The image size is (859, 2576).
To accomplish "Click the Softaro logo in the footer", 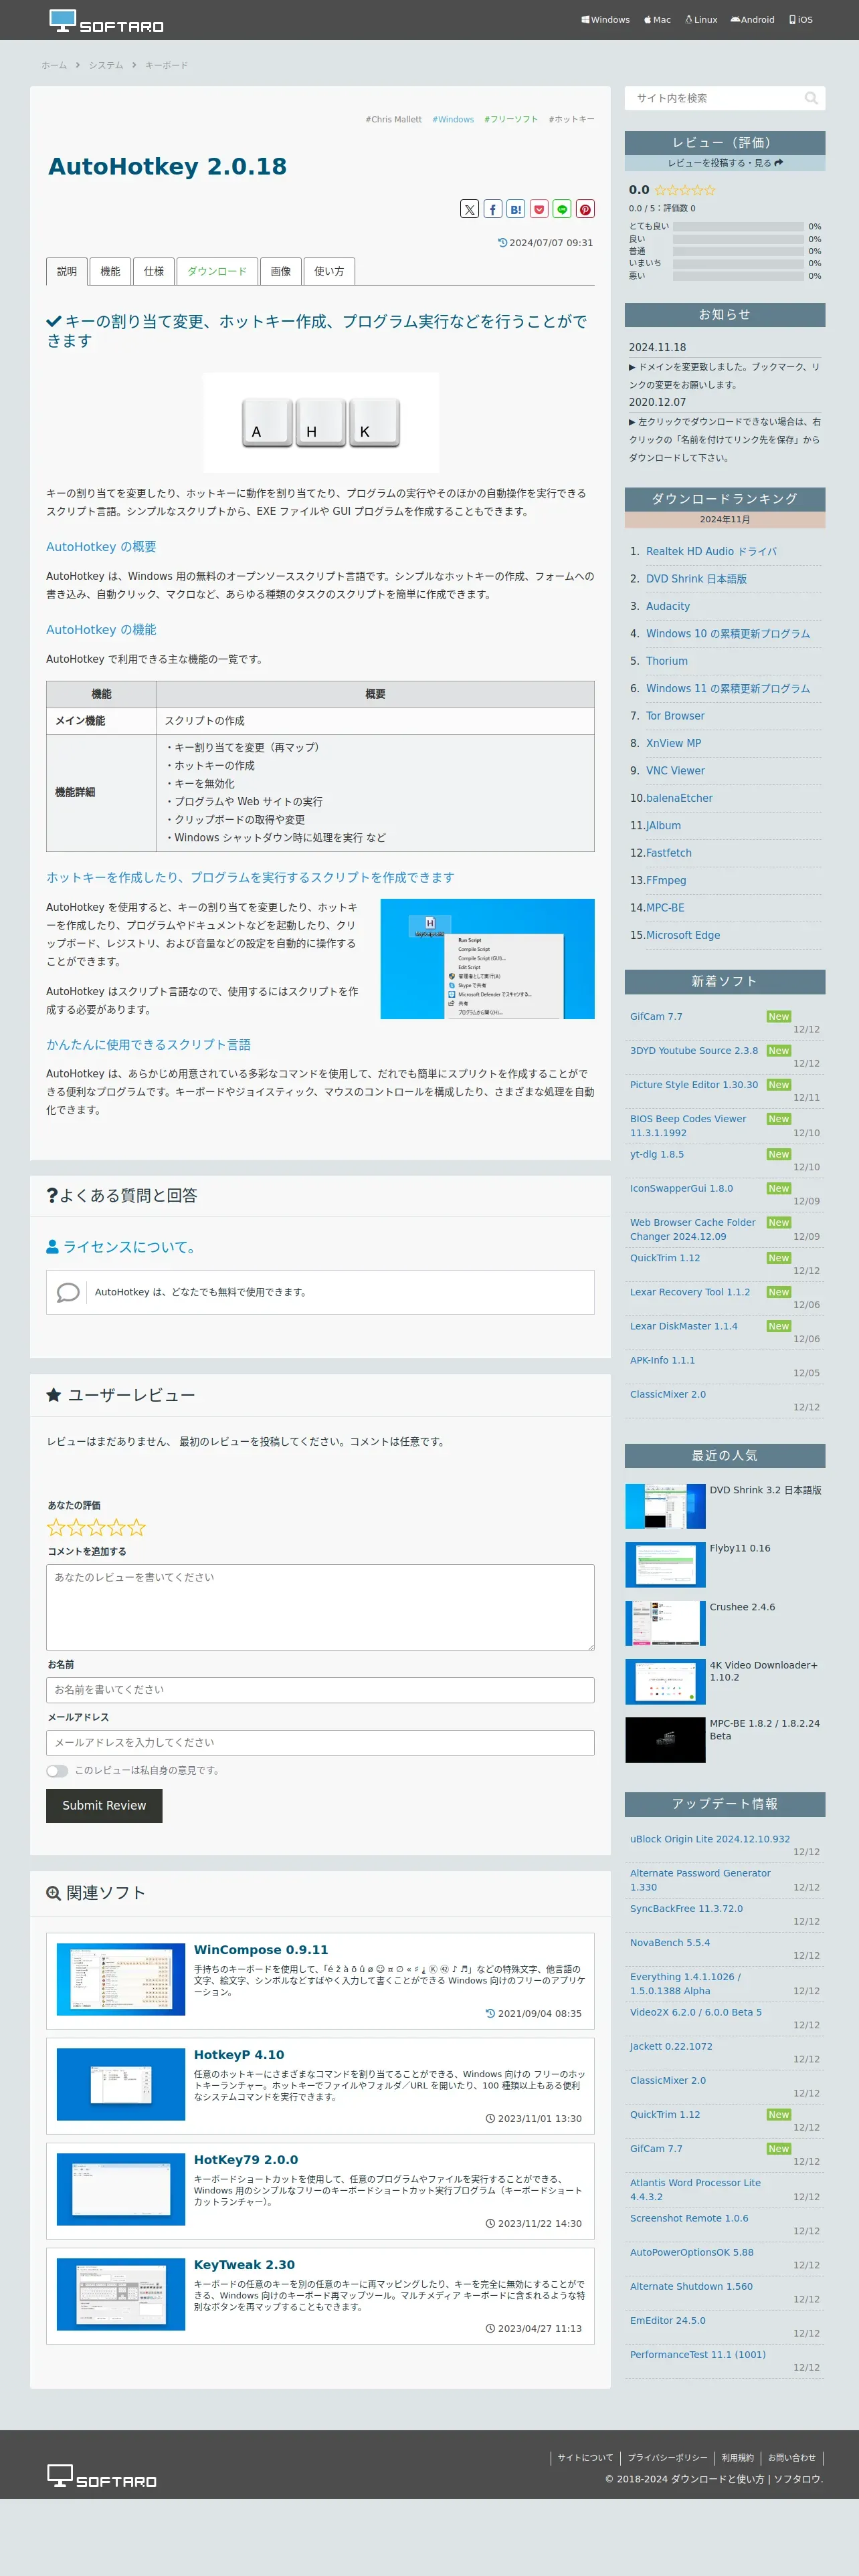I will point(102,2476).
